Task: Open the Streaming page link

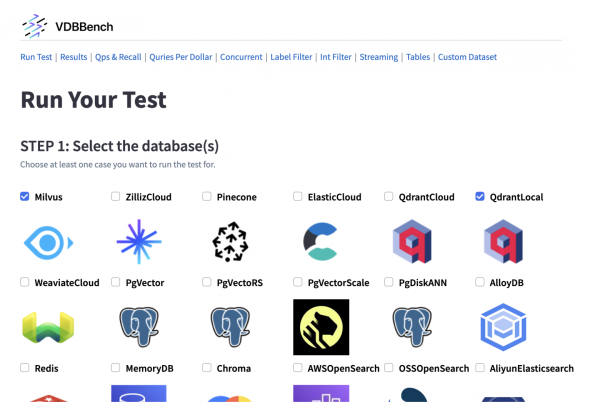Action: click(x=378, y=57)
